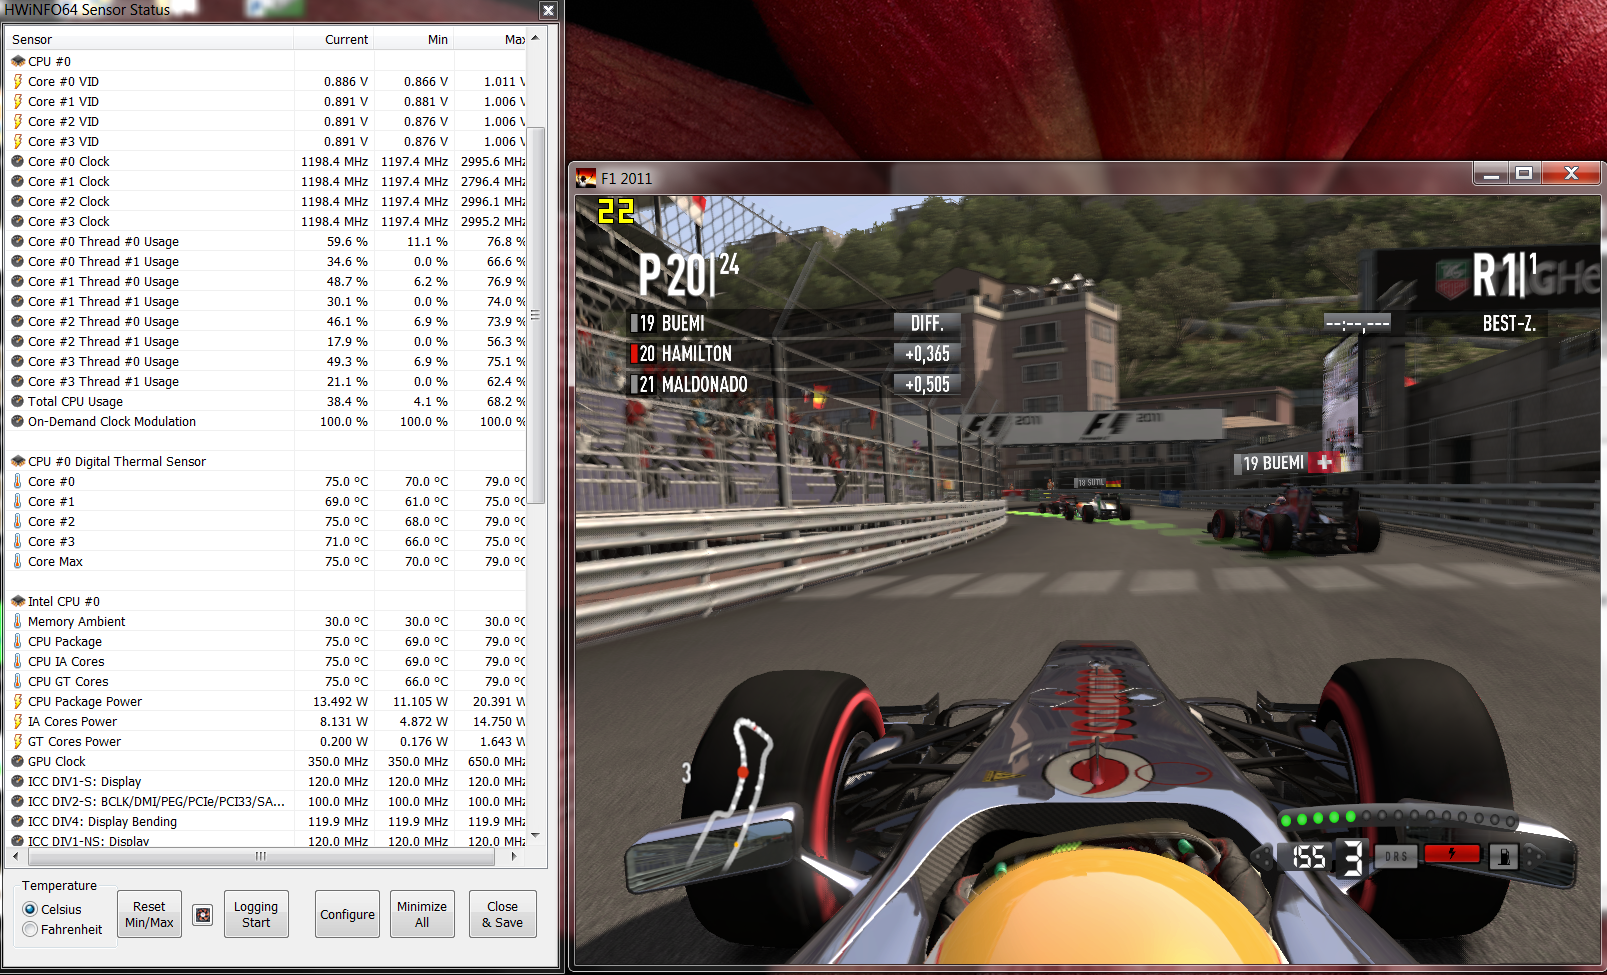Click the 38.4 % Total CPU Usage value

(x=347, y=401)
